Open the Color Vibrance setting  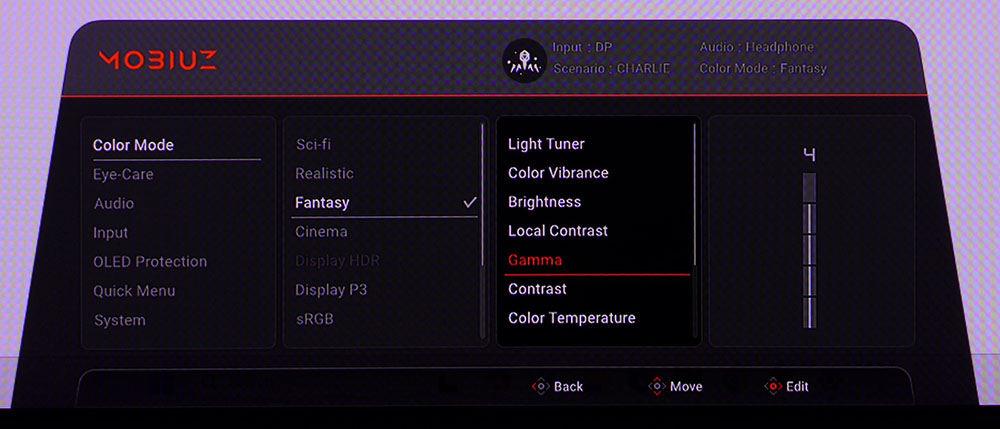pyautogui.click(x=558, y=173)
